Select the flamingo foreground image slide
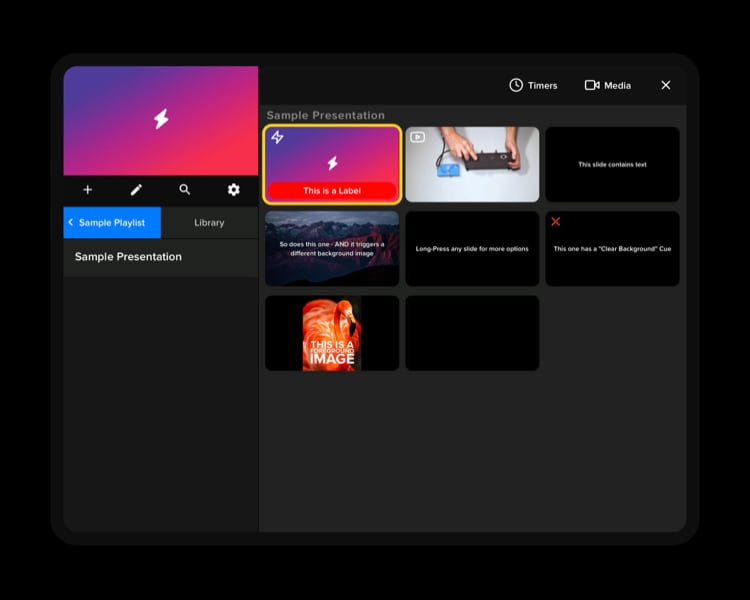This screenshot has width=750, height=600. (332, 333)
